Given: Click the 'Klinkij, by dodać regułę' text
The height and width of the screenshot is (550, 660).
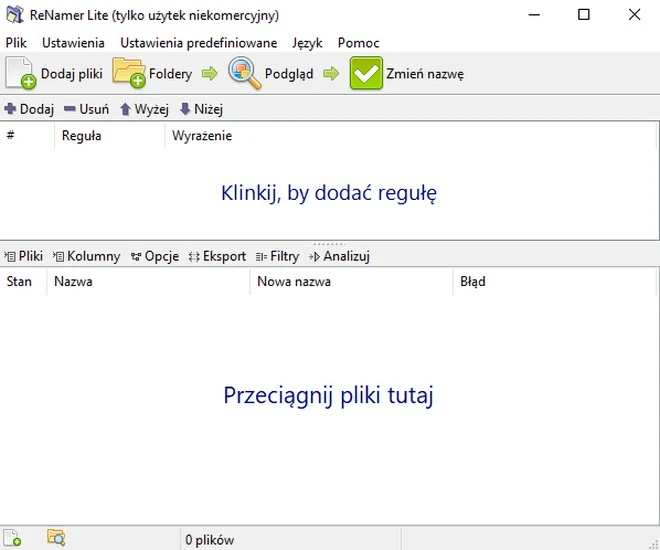Looking at the screenshot, I should coord(329,193).
